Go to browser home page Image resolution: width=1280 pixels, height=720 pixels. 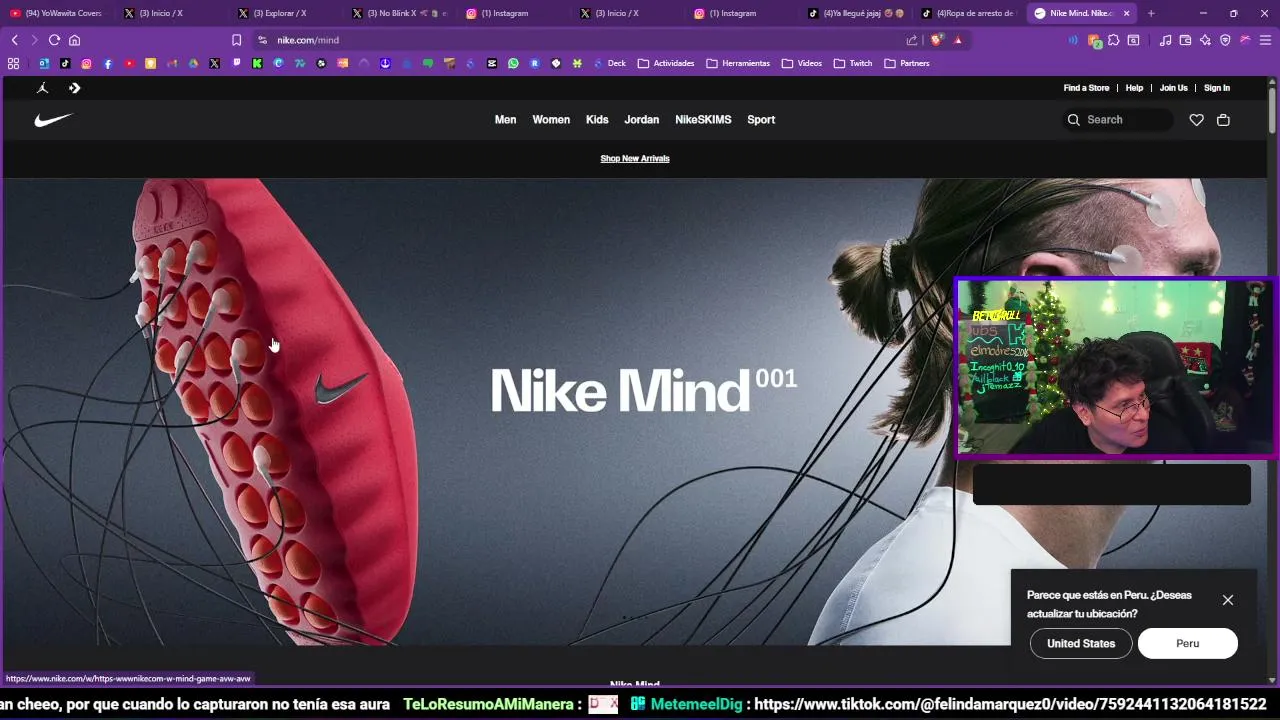[x=74, y=40]
